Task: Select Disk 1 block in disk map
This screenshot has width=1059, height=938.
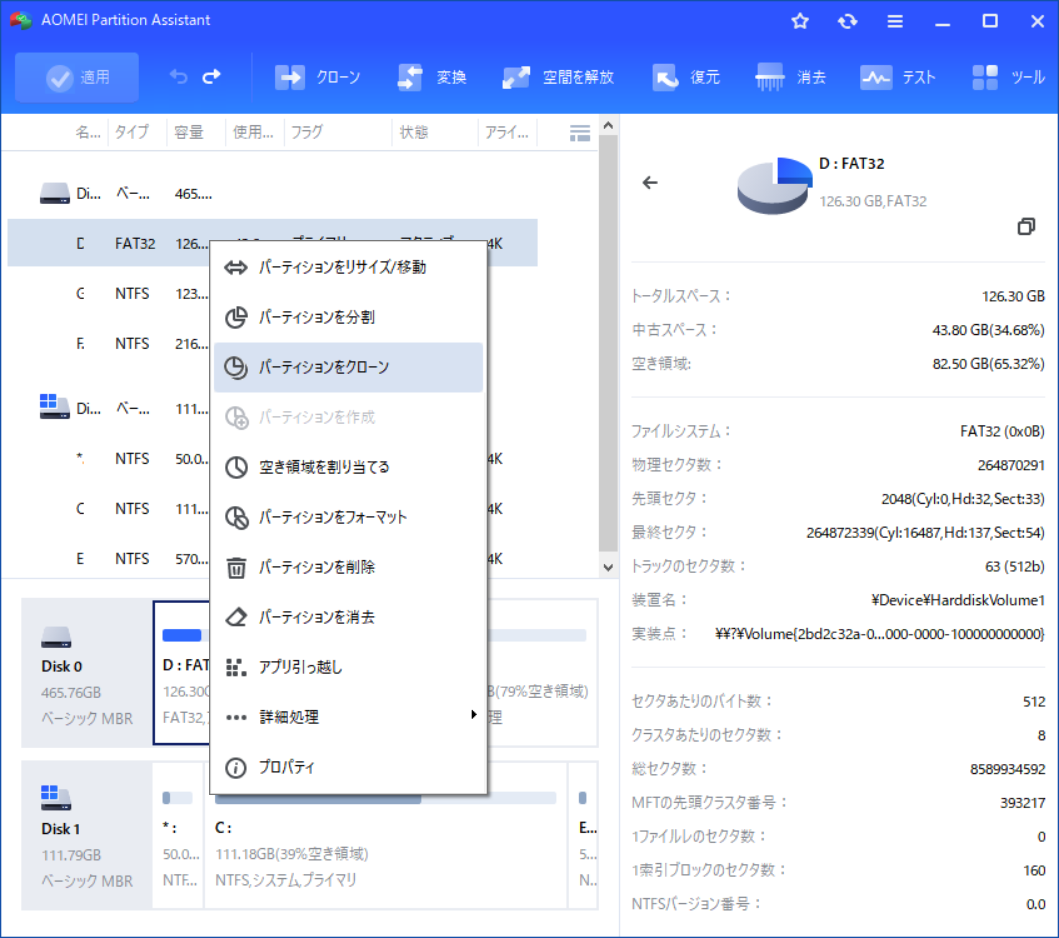Action: (86, 835)
